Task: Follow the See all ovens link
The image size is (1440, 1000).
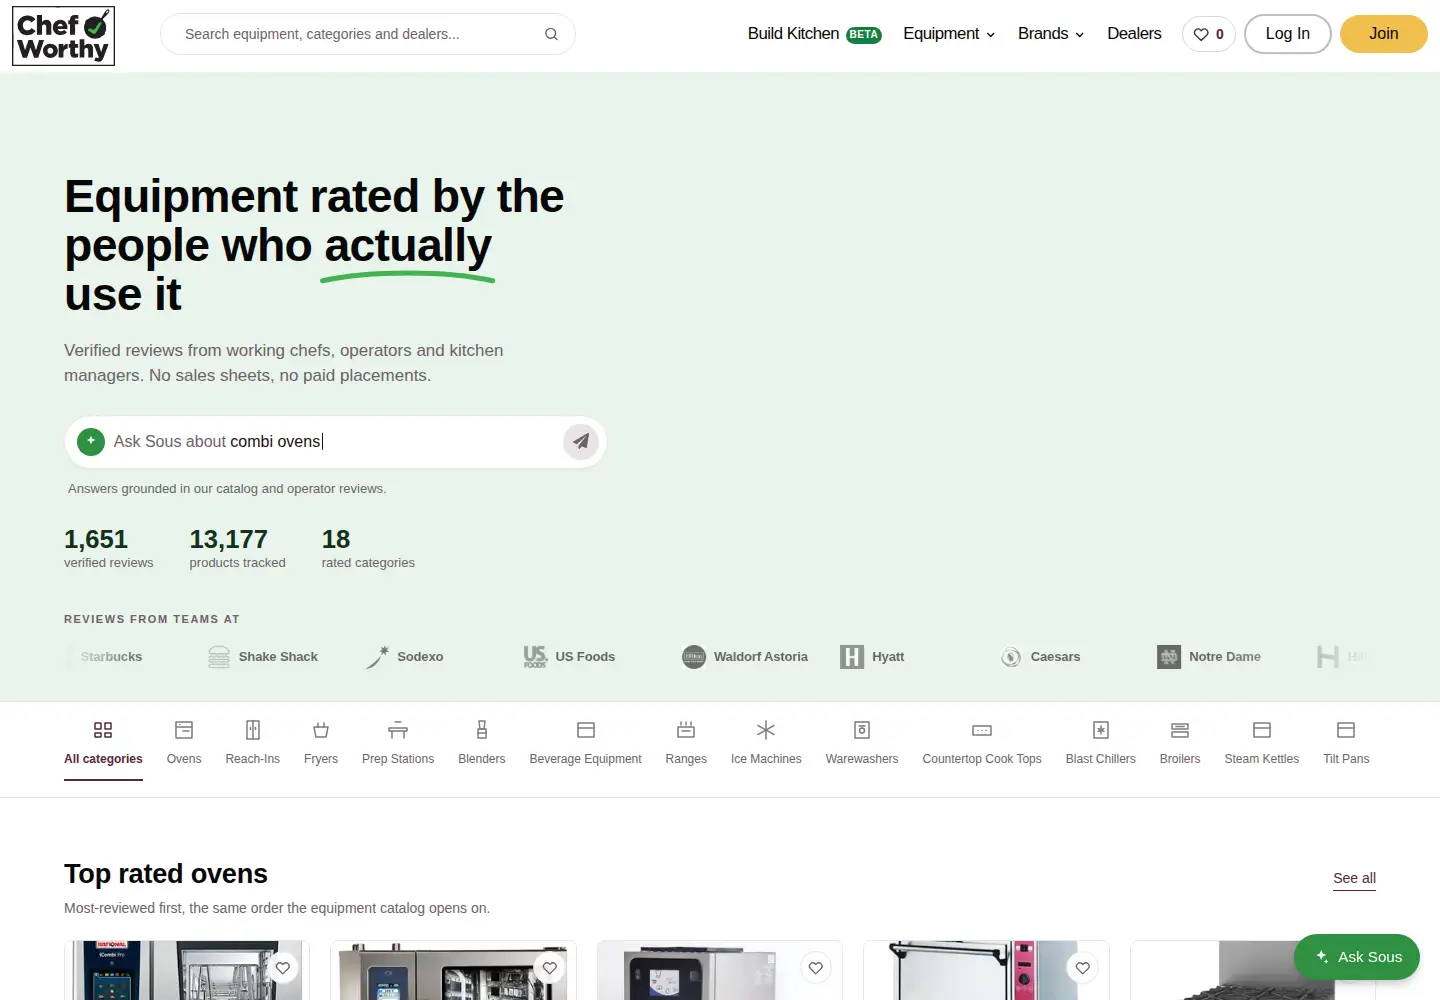Action: point(1354,878)
